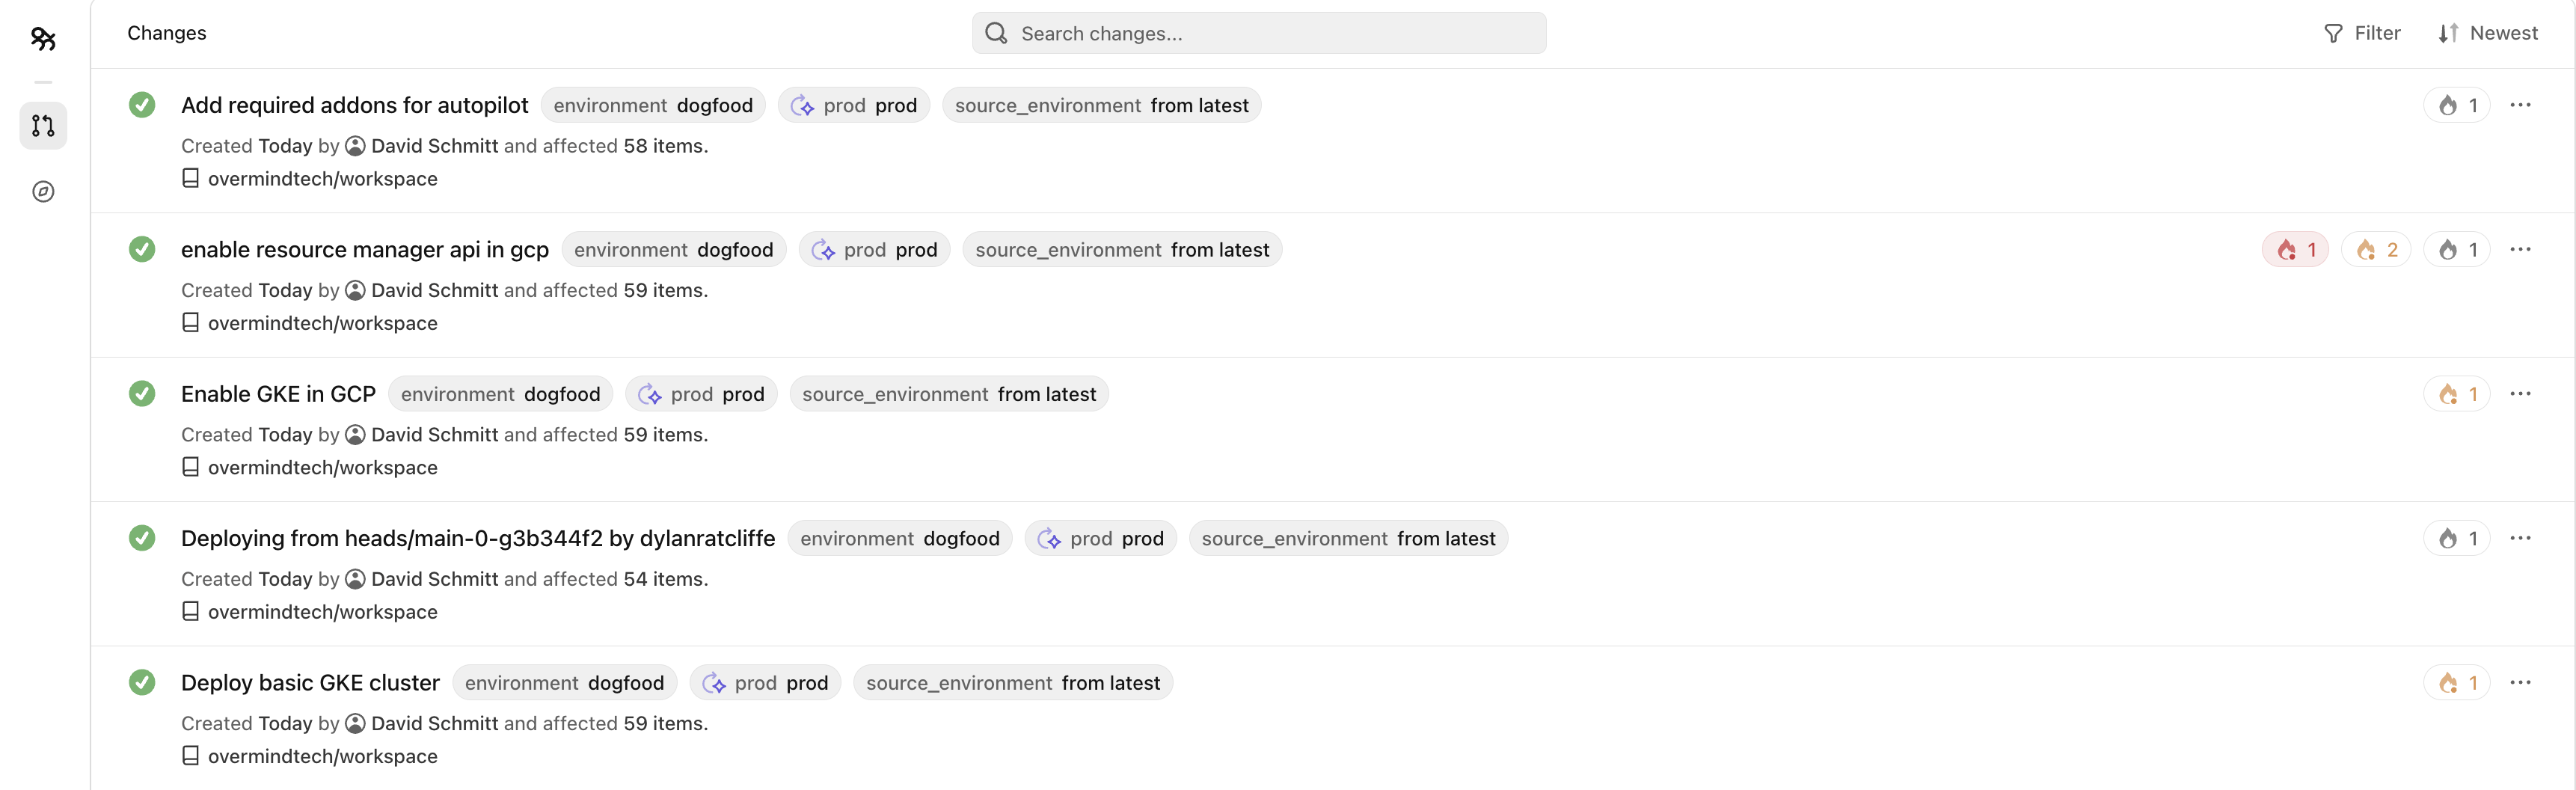Image resolution: width=2576 pixels, height=790 pixels.
Task: Click green status check on Enable GKE in GCP
Action: click(x=142, y=394)
